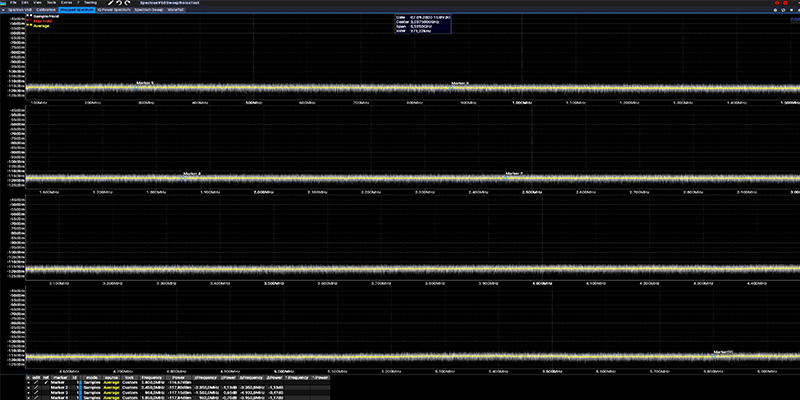Select the Wrapped Spectrum tab
800x400 pixels.
tap(77, 10)
